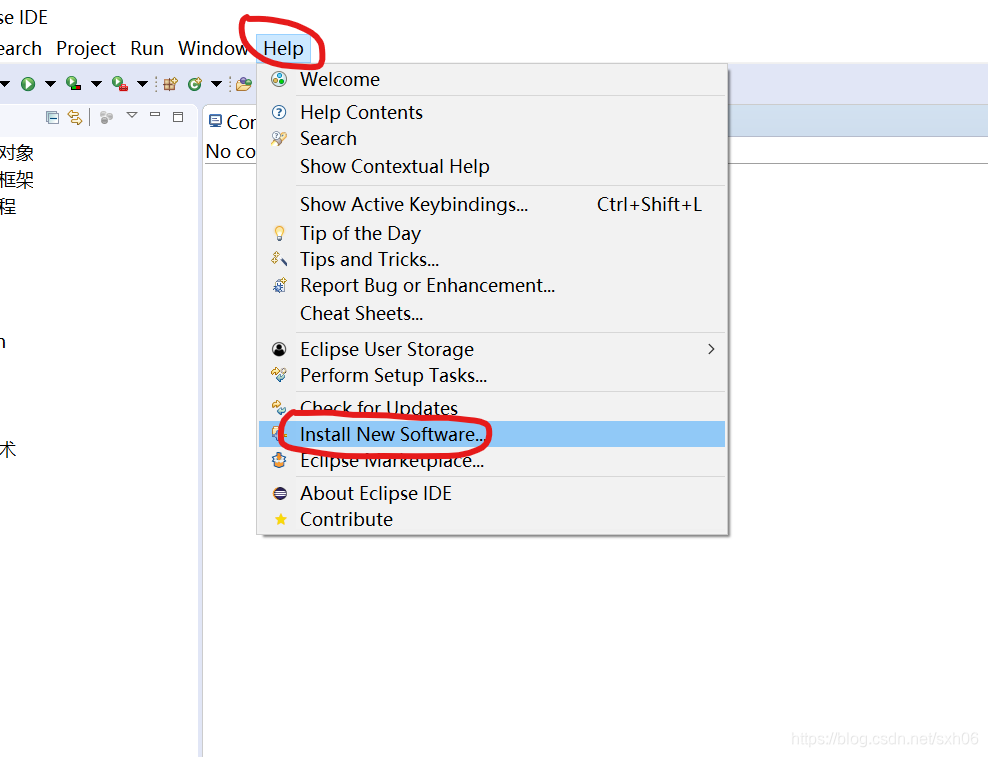Open the Project menu
This screenshot has width=988, height=757.
click(x=86, y=49)
